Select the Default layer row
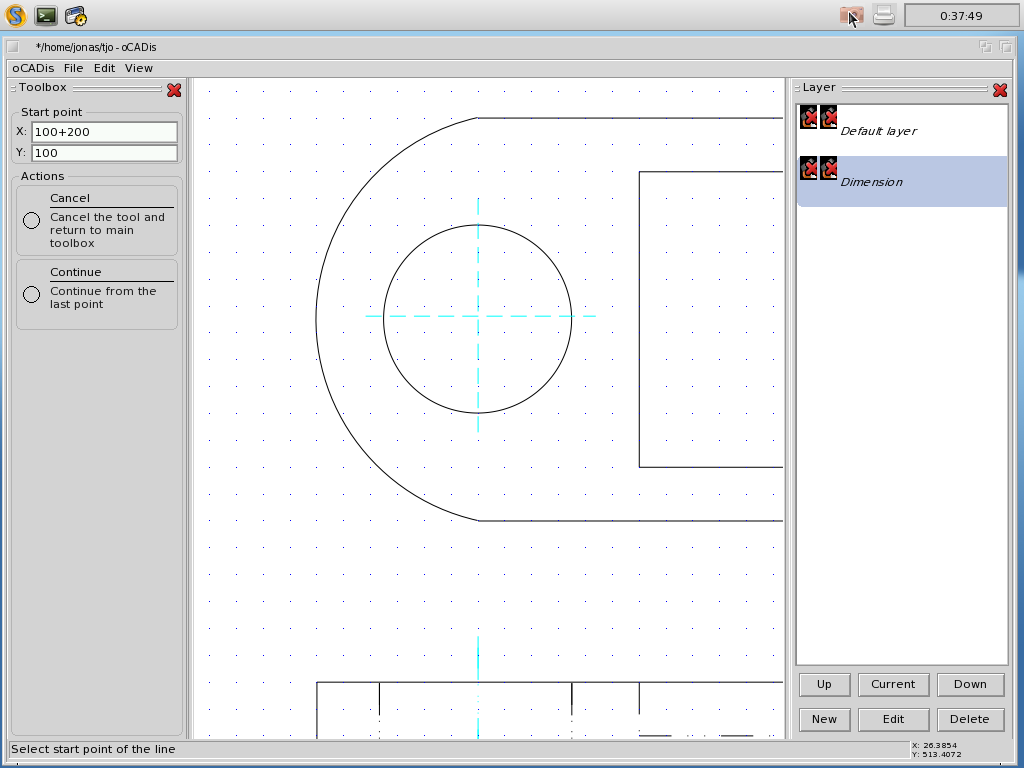Viewport: 1024px width, 768px height. 902,131
